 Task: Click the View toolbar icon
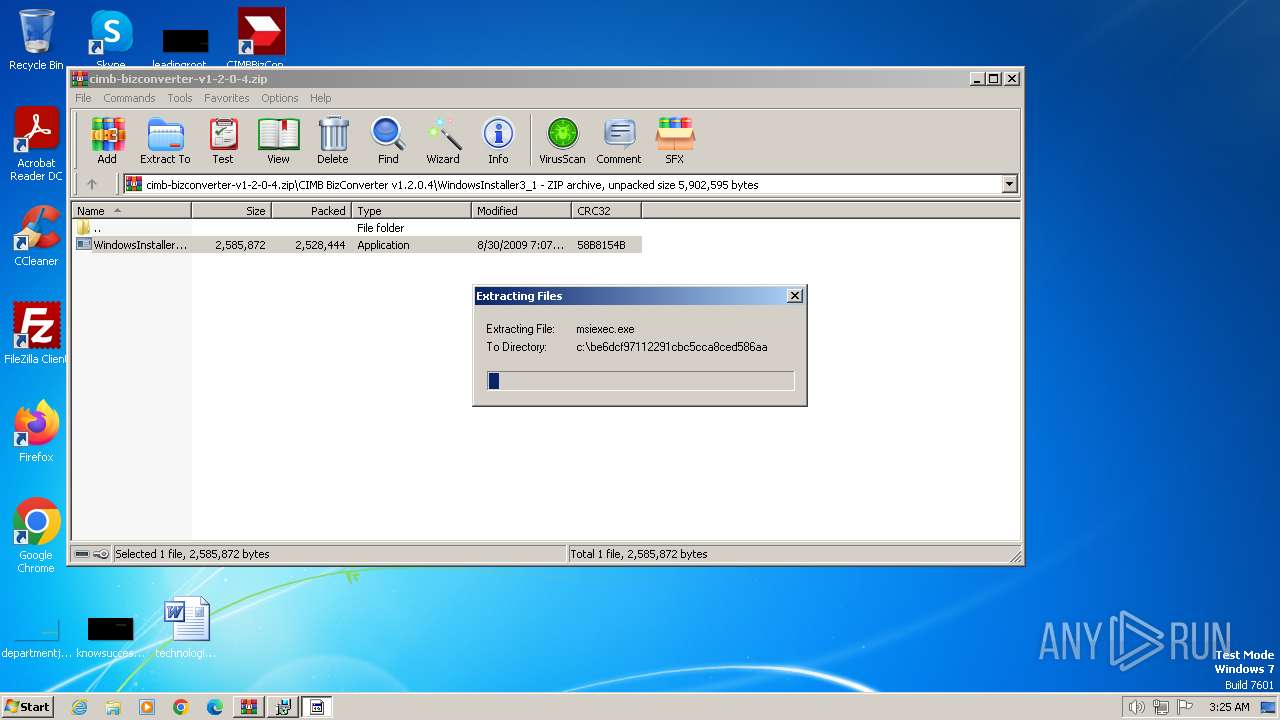pos(278,141)
